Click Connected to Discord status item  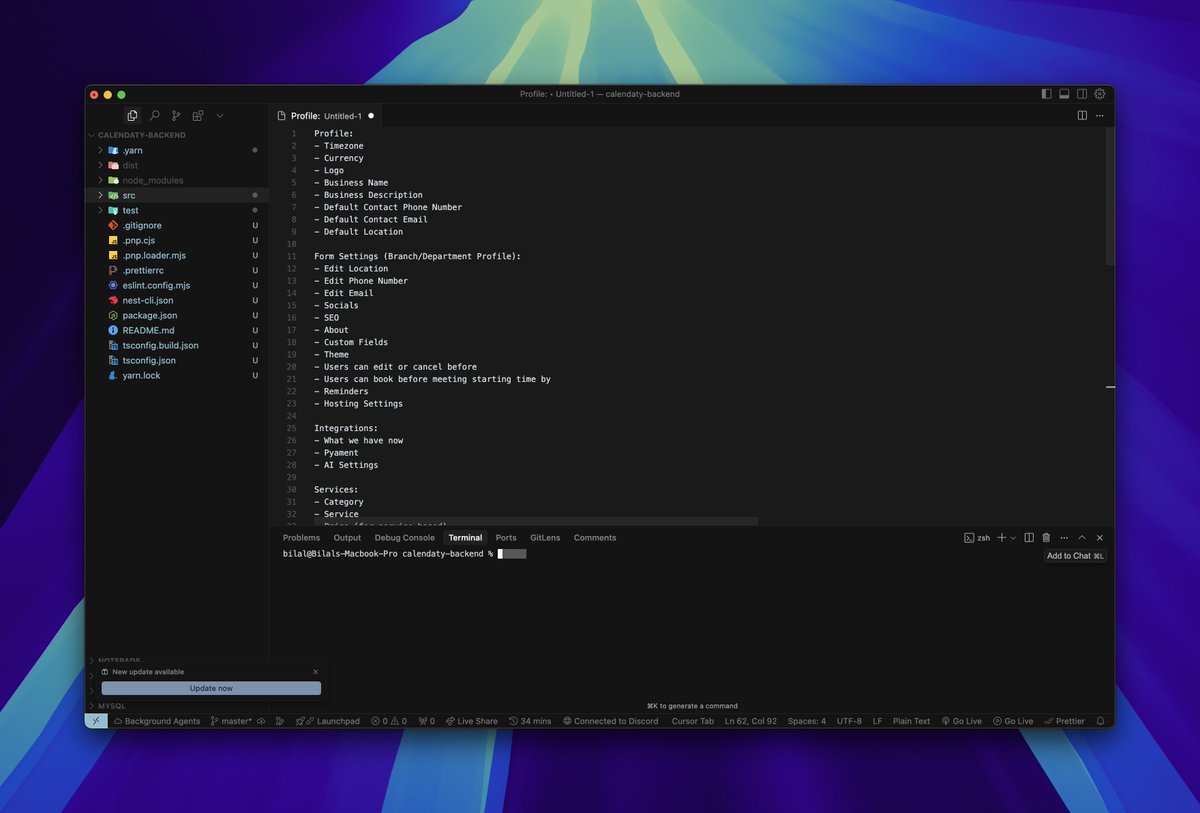pos(610,721)
